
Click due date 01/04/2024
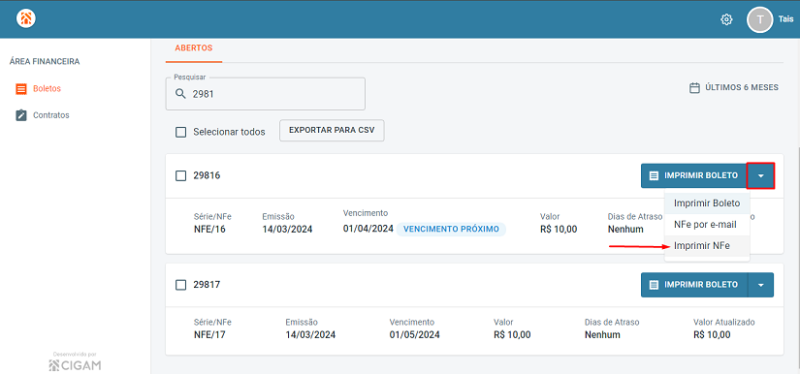click(368, 229)
